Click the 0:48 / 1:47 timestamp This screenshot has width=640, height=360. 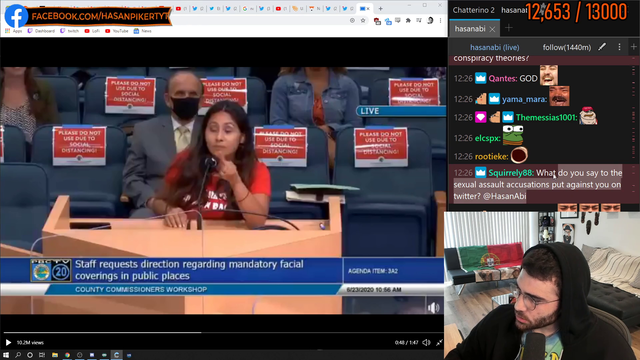pos(407,343)
